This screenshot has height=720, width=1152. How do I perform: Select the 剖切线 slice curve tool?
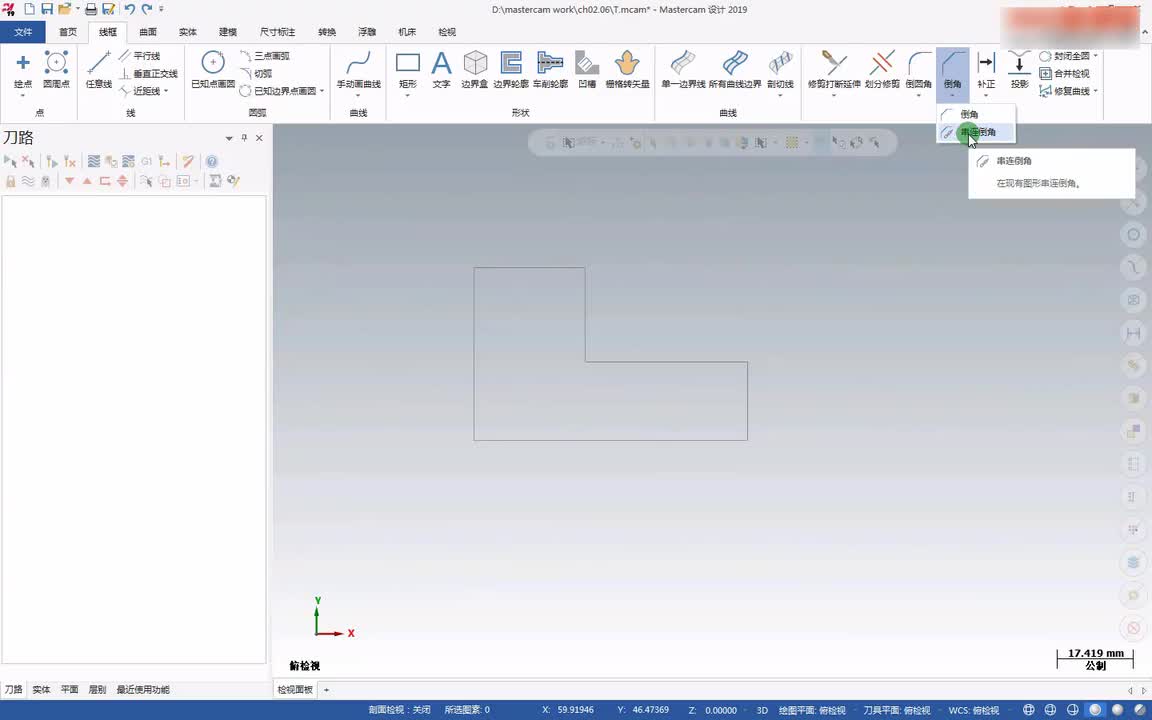point(780,71)
